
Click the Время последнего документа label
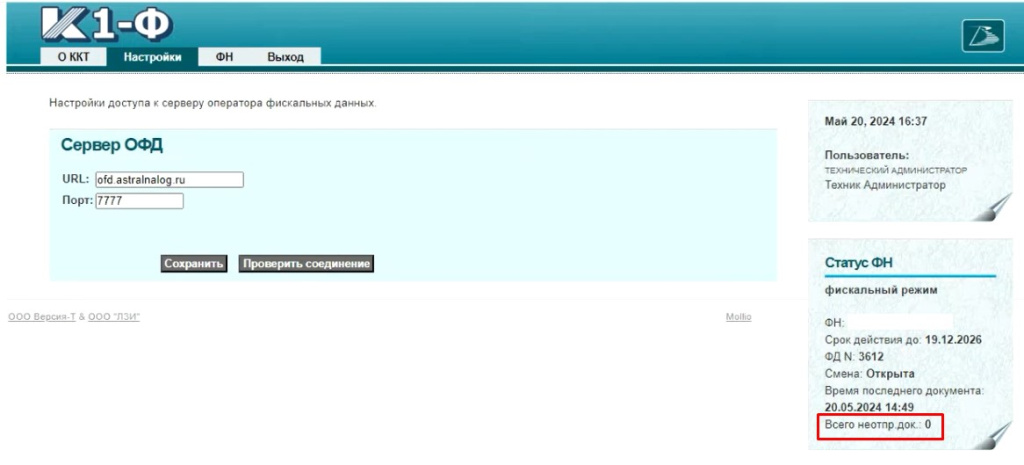904,391
